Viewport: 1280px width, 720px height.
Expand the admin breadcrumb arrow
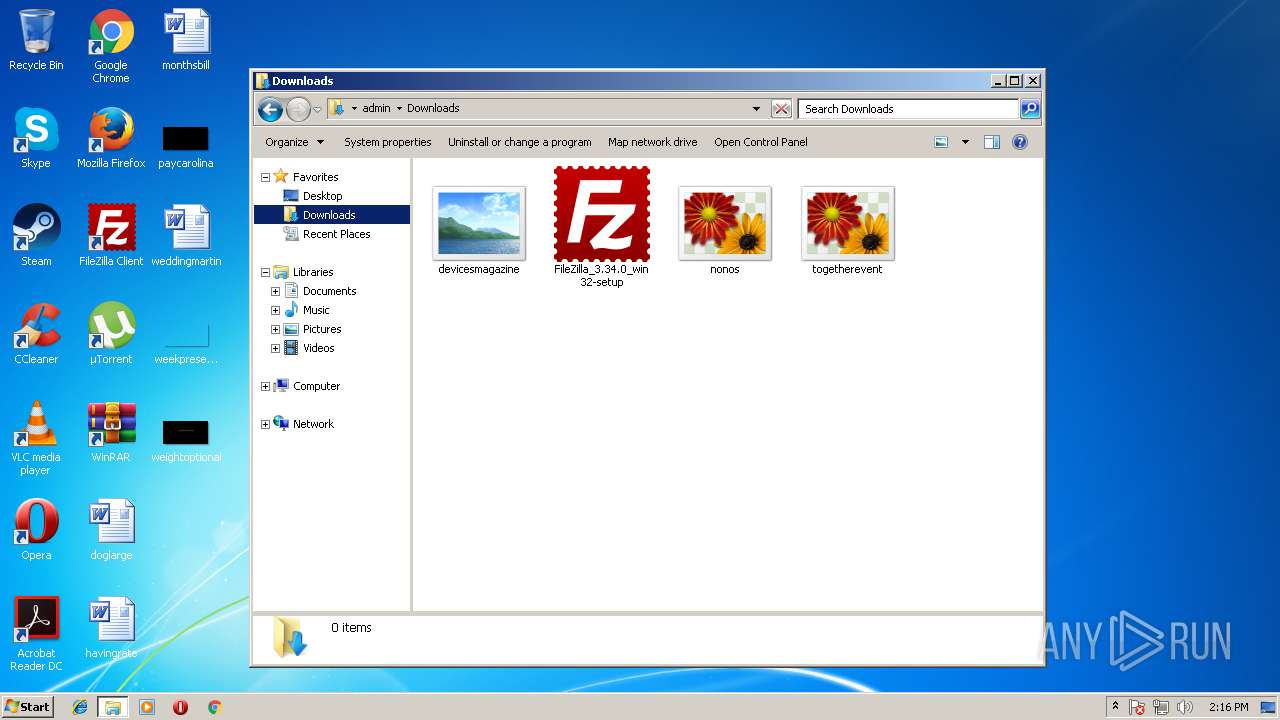pos(399,108)
